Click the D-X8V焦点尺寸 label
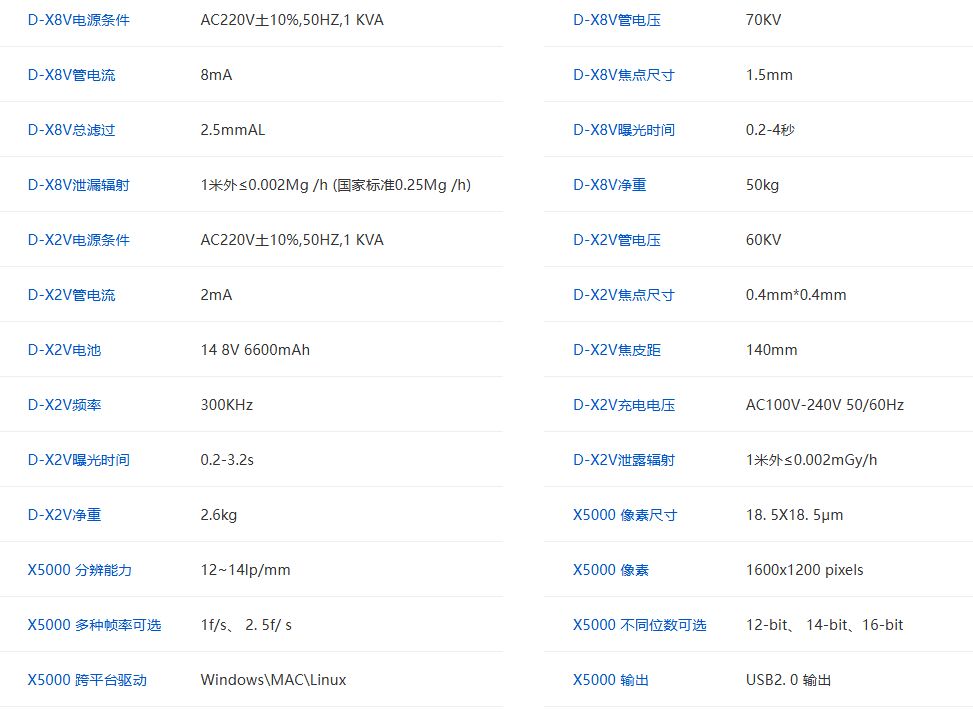973x710 pixels. pyautogui.click(x=623, y=75)
